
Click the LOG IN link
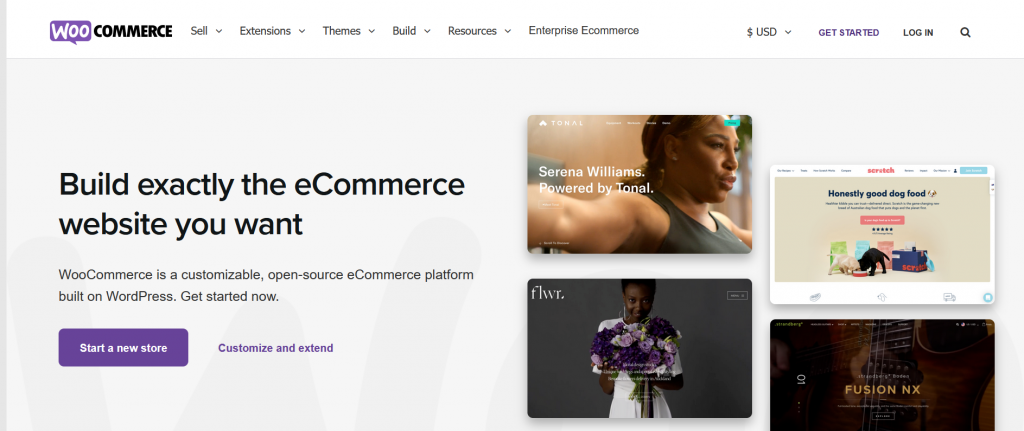click(918, 33)
